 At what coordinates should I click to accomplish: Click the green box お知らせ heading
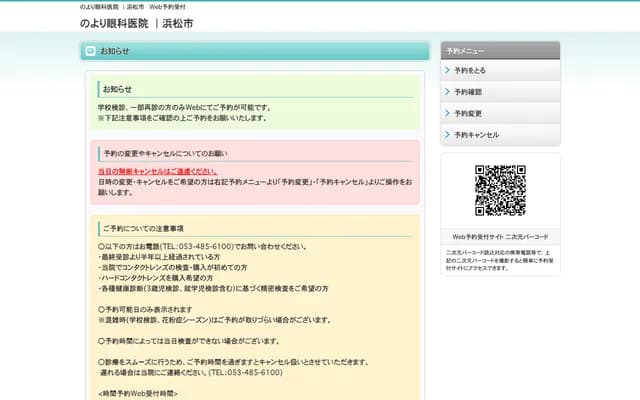click(117, 89)
